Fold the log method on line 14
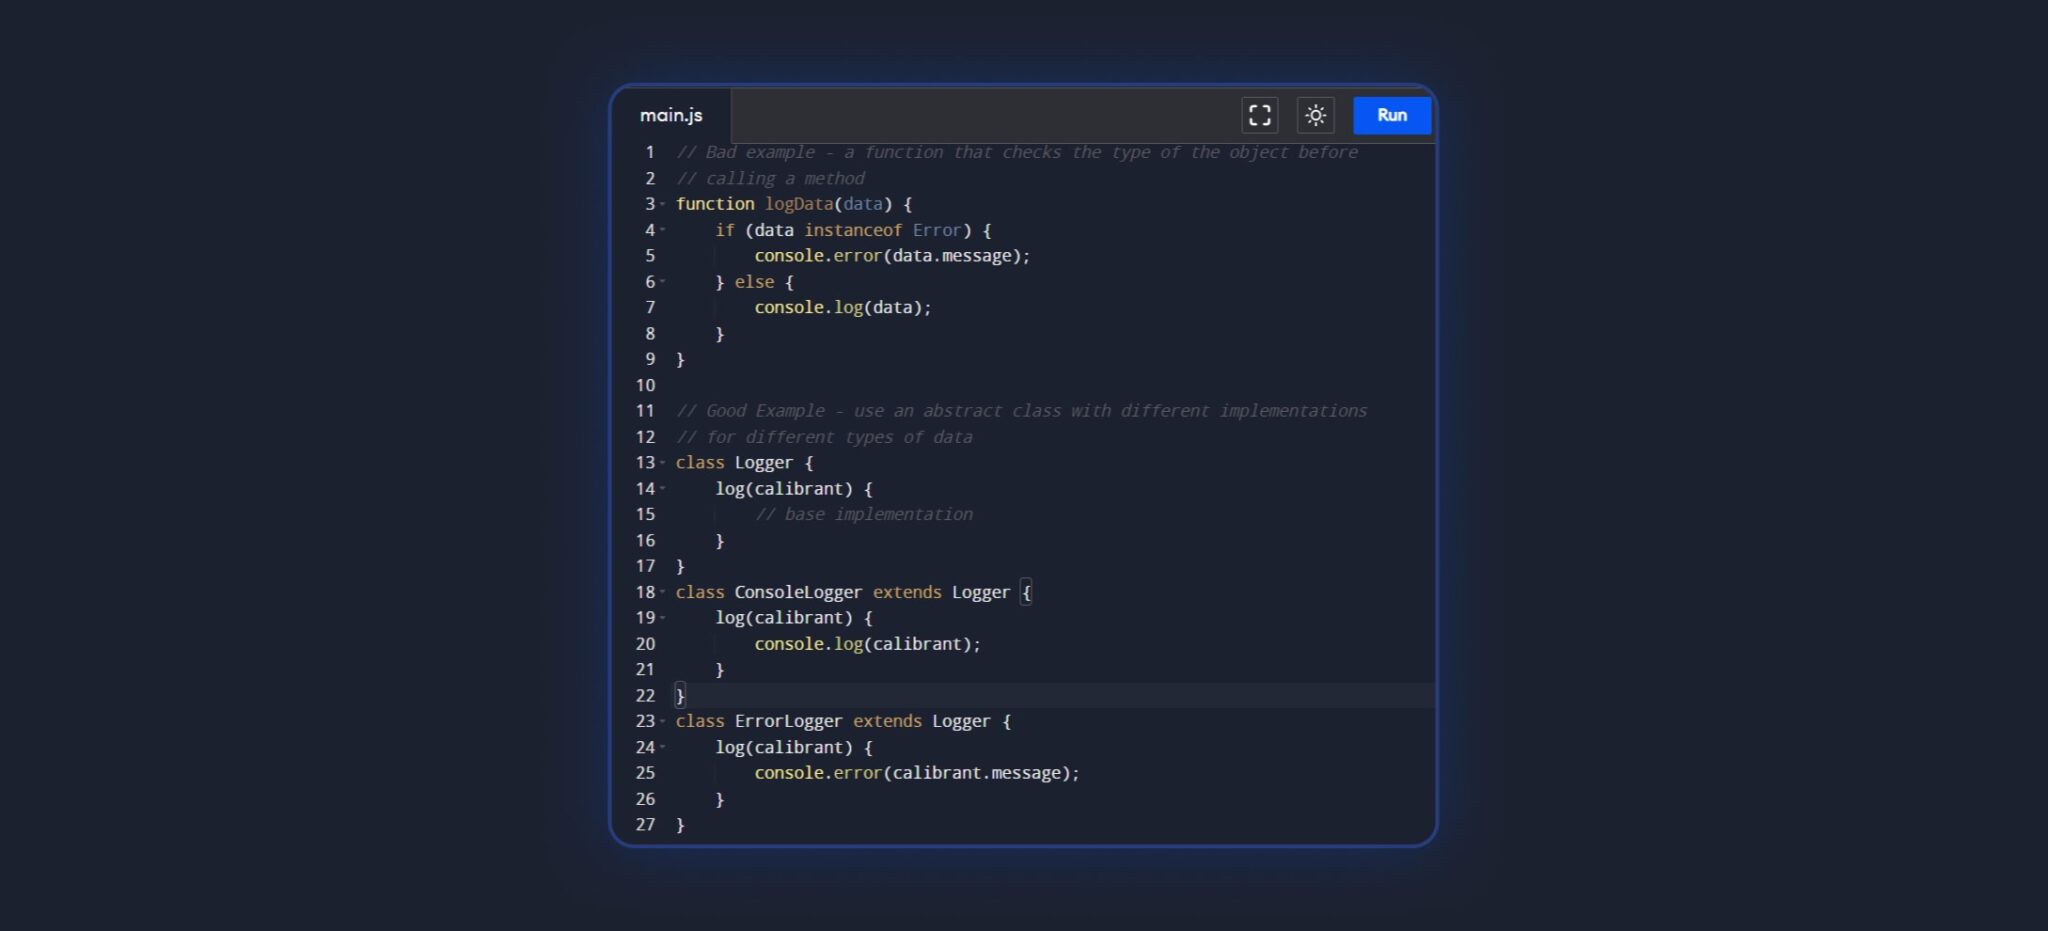This screenshot has height=931, width=2048. tap(663, 489)
